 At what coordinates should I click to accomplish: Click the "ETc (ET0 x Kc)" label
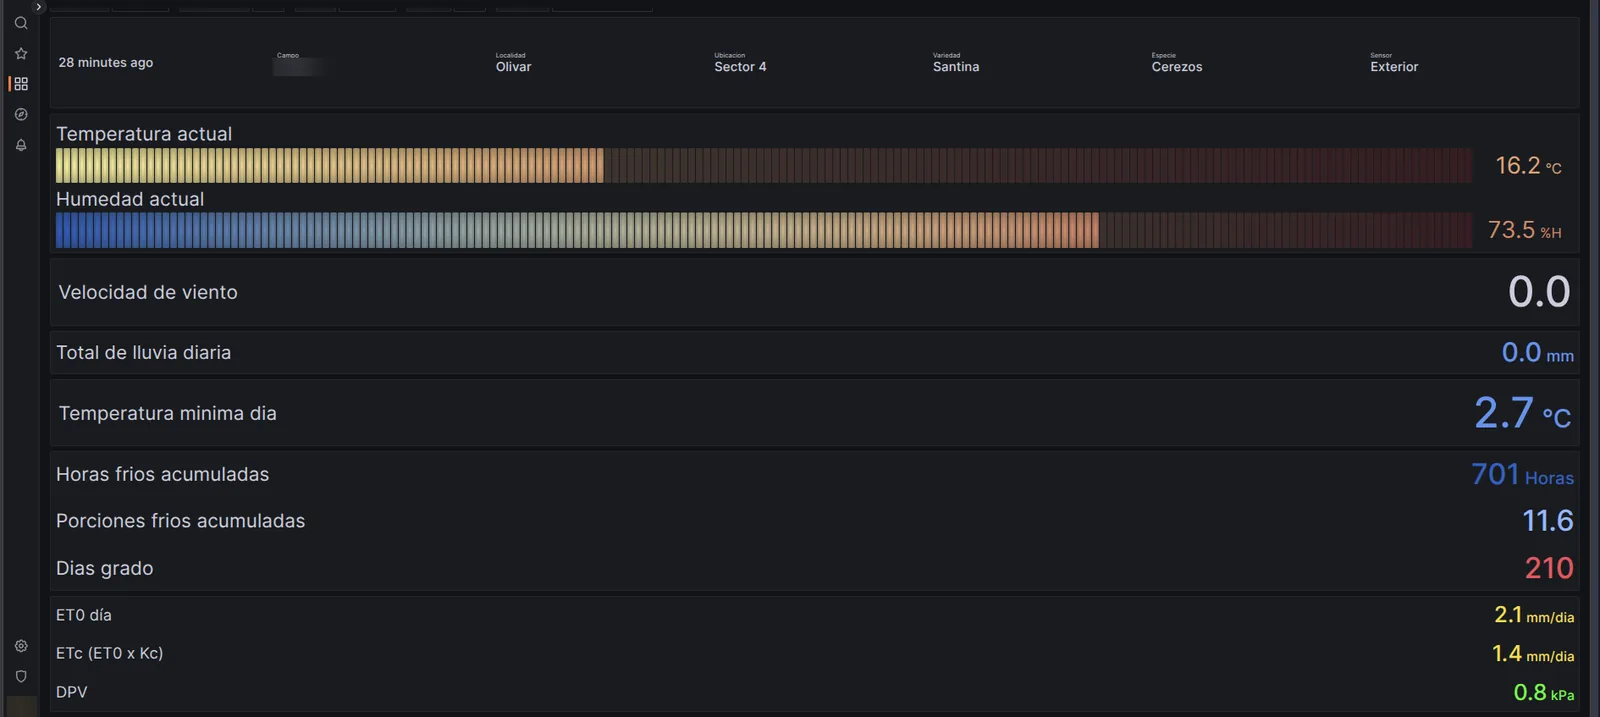point(109,653)
